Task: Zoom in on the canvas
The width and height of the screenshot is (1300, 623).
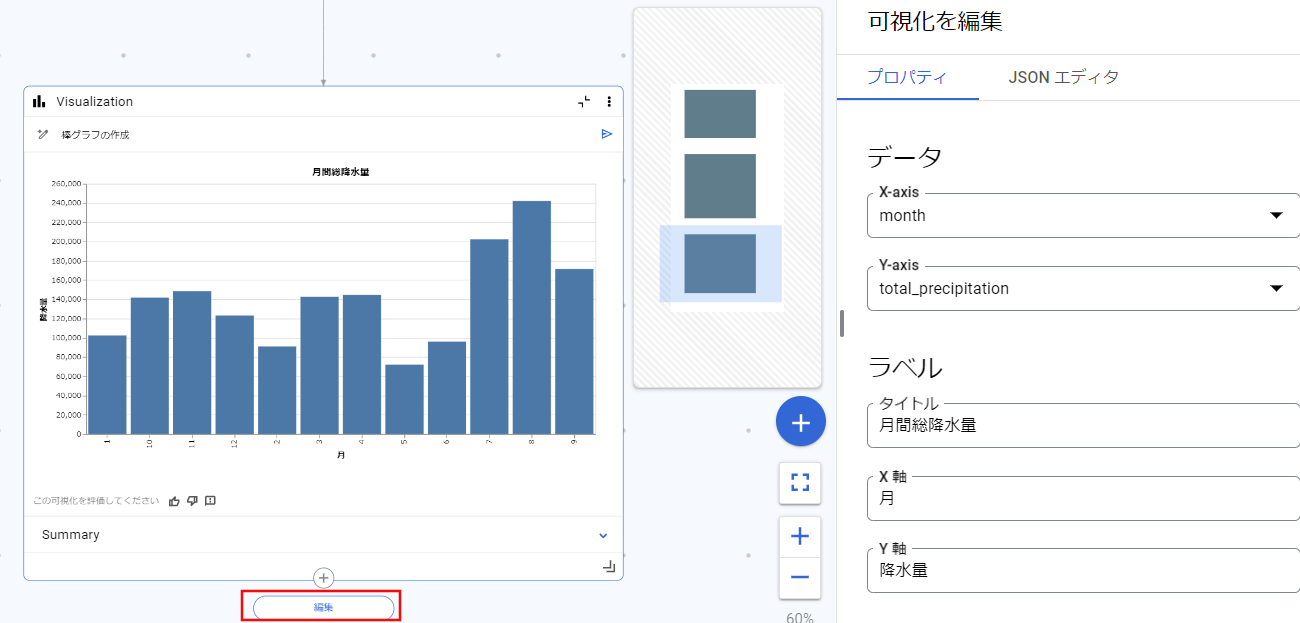Action: (x=800, y=537)
